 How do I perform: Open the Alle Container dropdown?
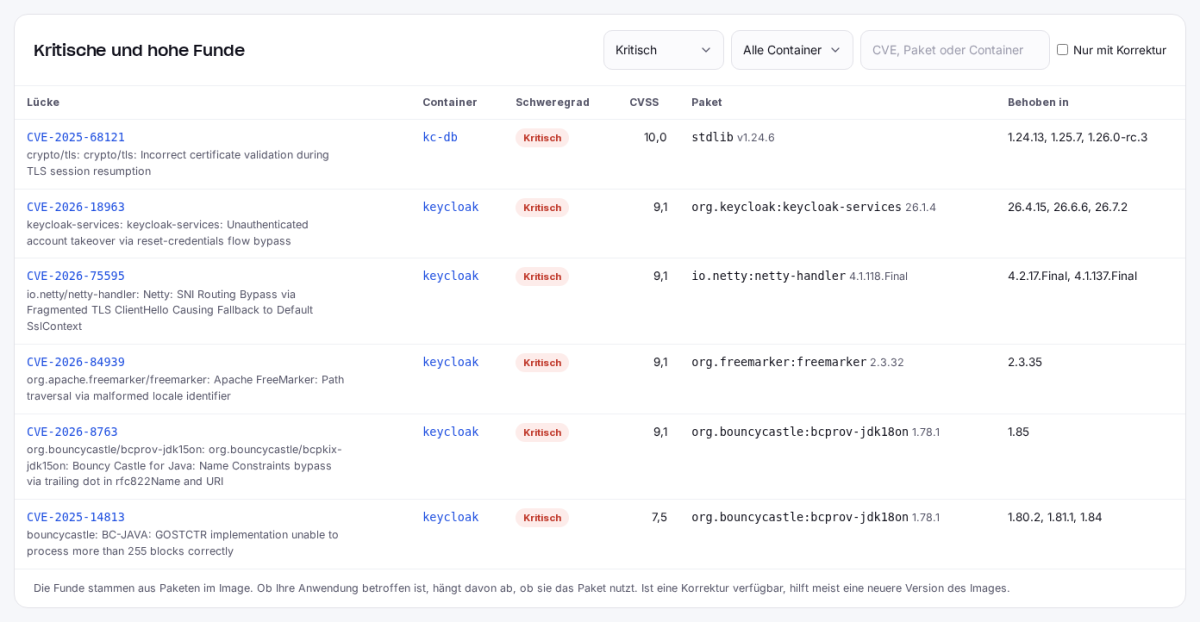[x=792, y=50]
